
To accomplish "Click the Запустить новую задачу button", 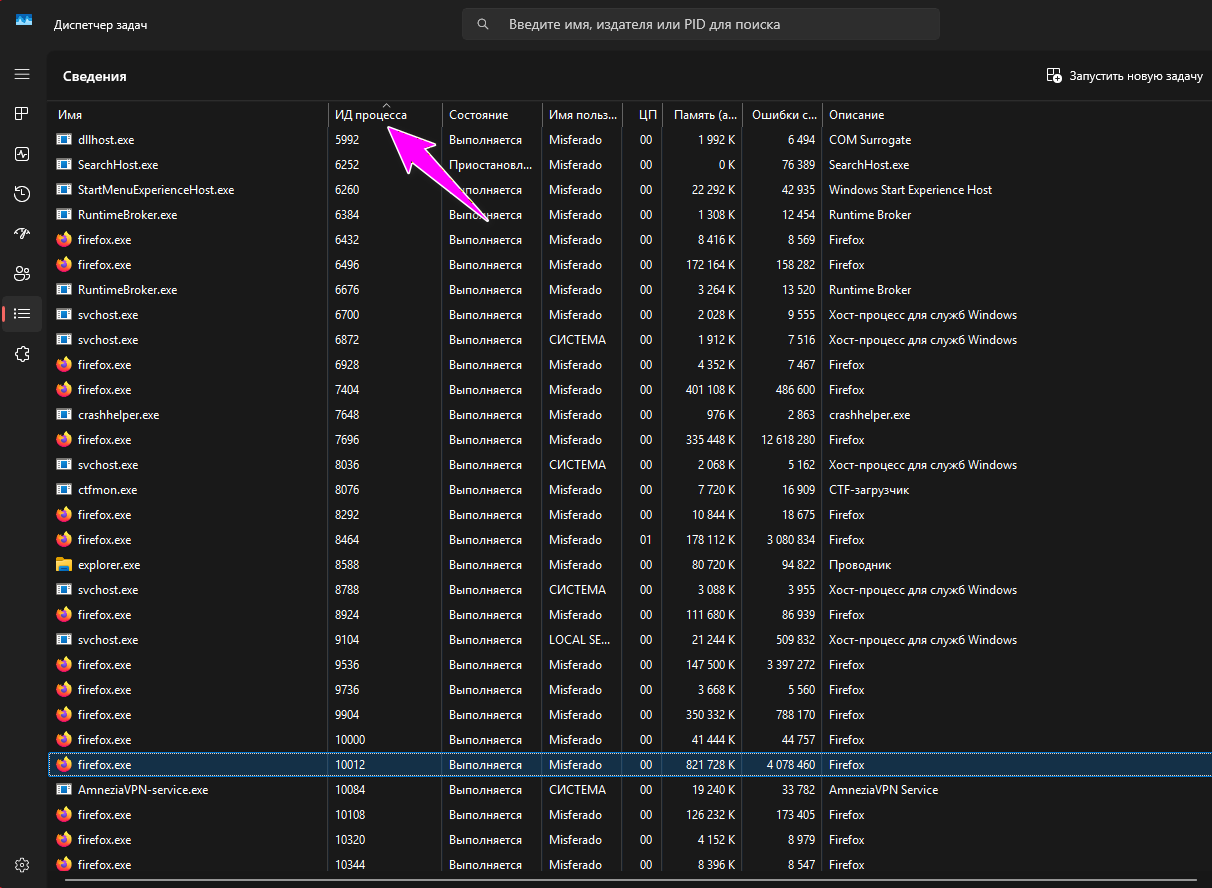I will point(1124,76).
